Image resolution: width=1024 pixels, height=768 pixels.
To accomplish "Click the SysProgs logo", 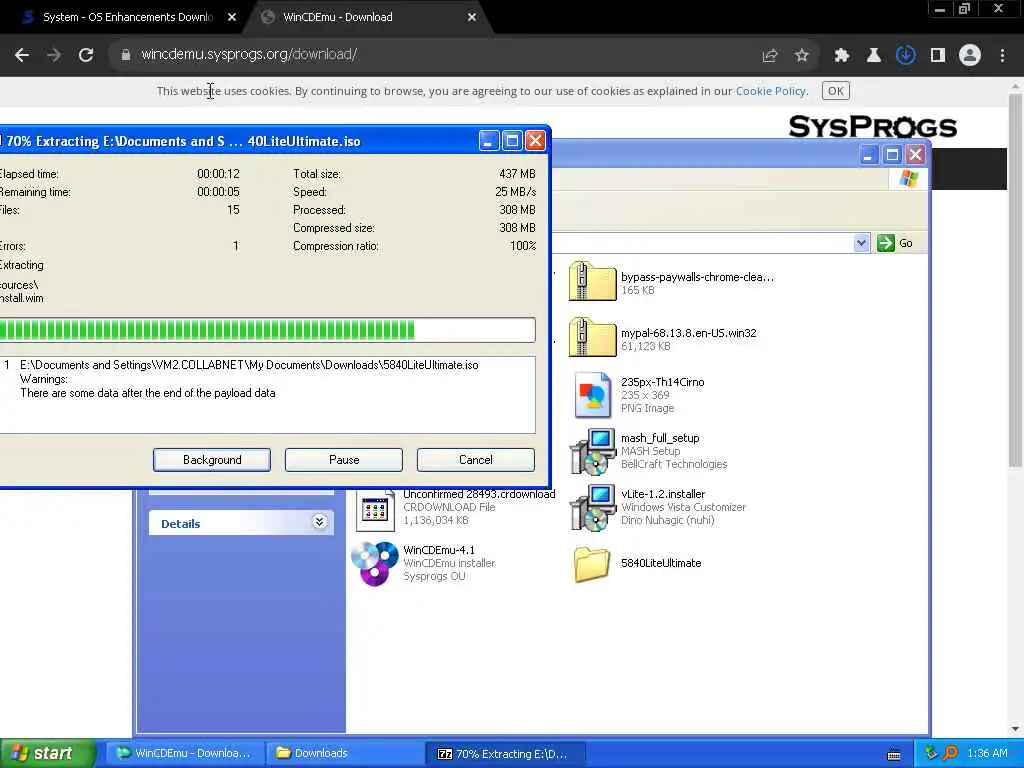I will tap(872, 127).
